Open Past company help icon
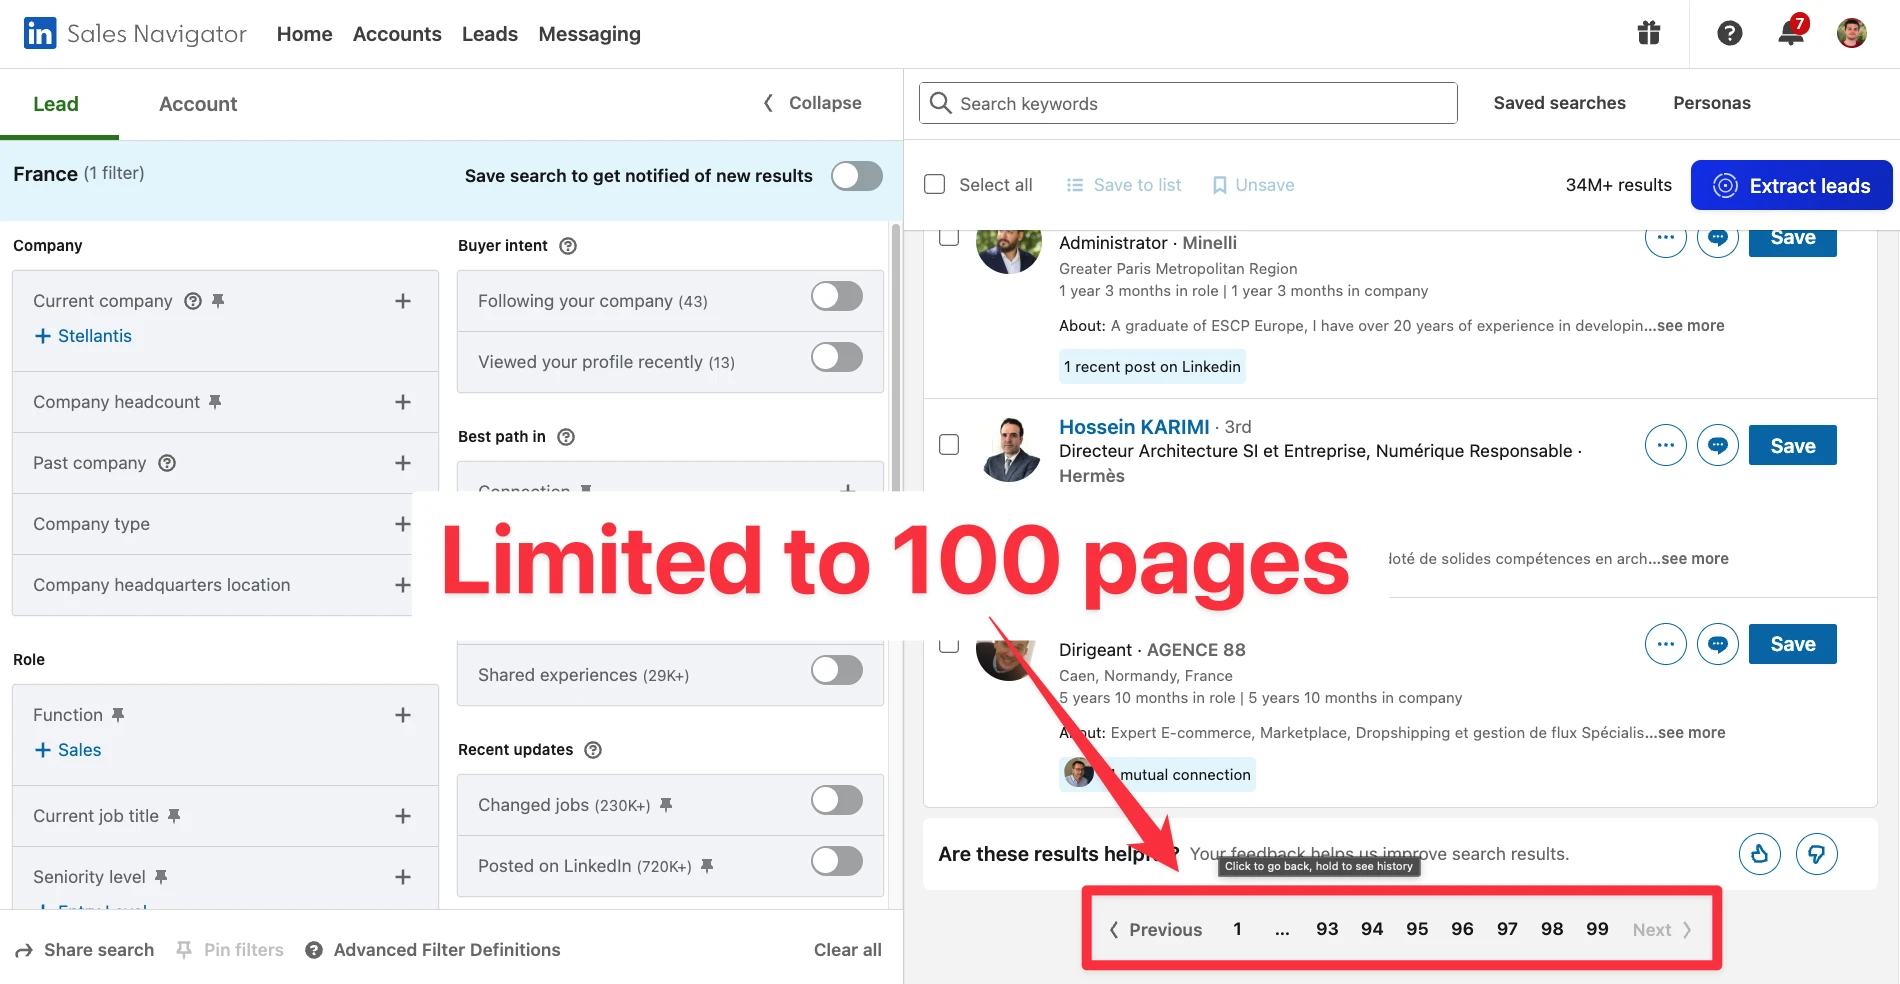Image resolution: width=1900 pixels, height=984 pixels. [167, 463]
